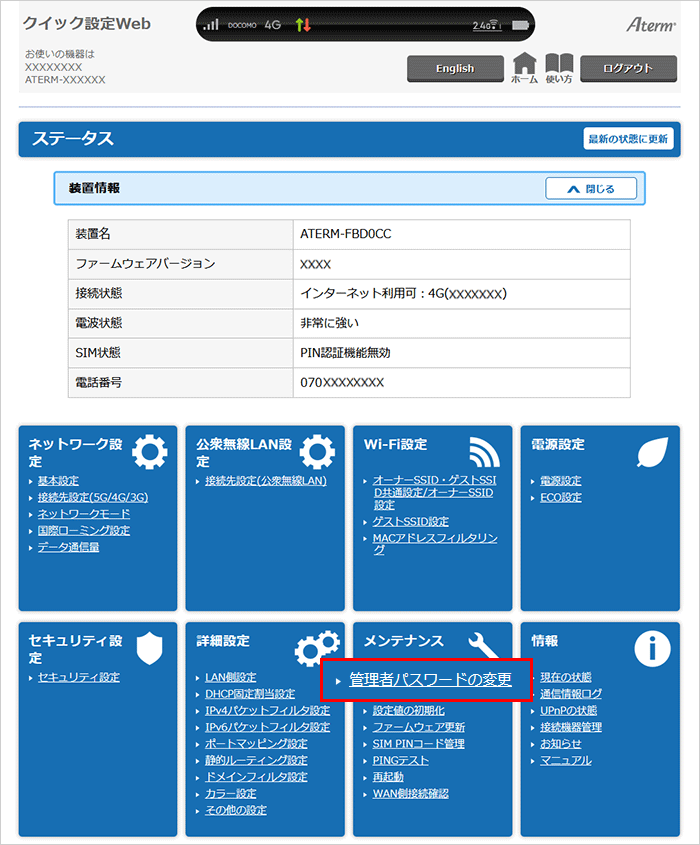Open 管理者パスワードの変更 link
The height and width of the screenshot is (845, 700).
pyautogui.click(x=430, y=680)
